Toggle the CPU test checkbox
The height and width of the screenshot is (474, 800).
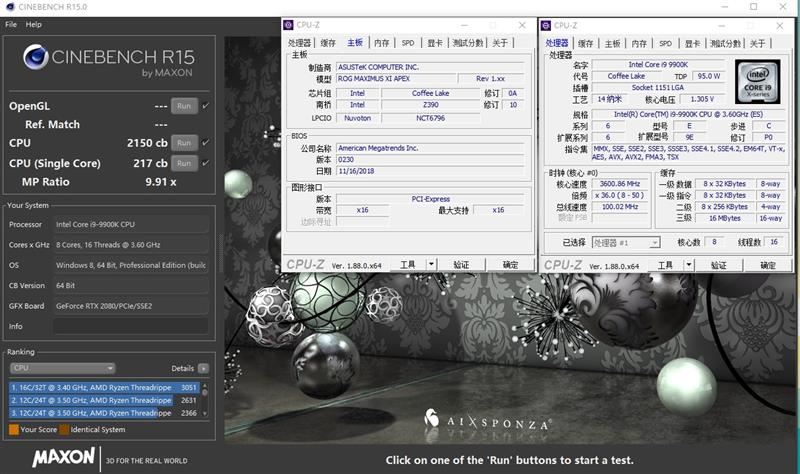(206, 143)
